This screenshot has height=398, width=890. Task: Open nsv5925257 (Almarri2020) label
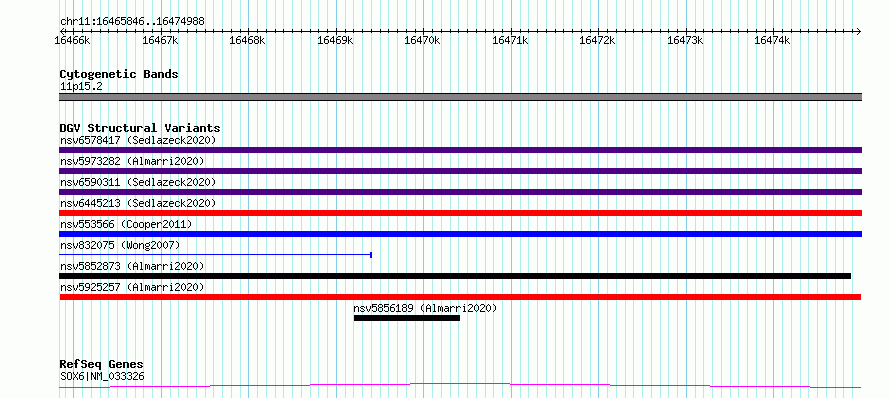(x=132, y=287)
